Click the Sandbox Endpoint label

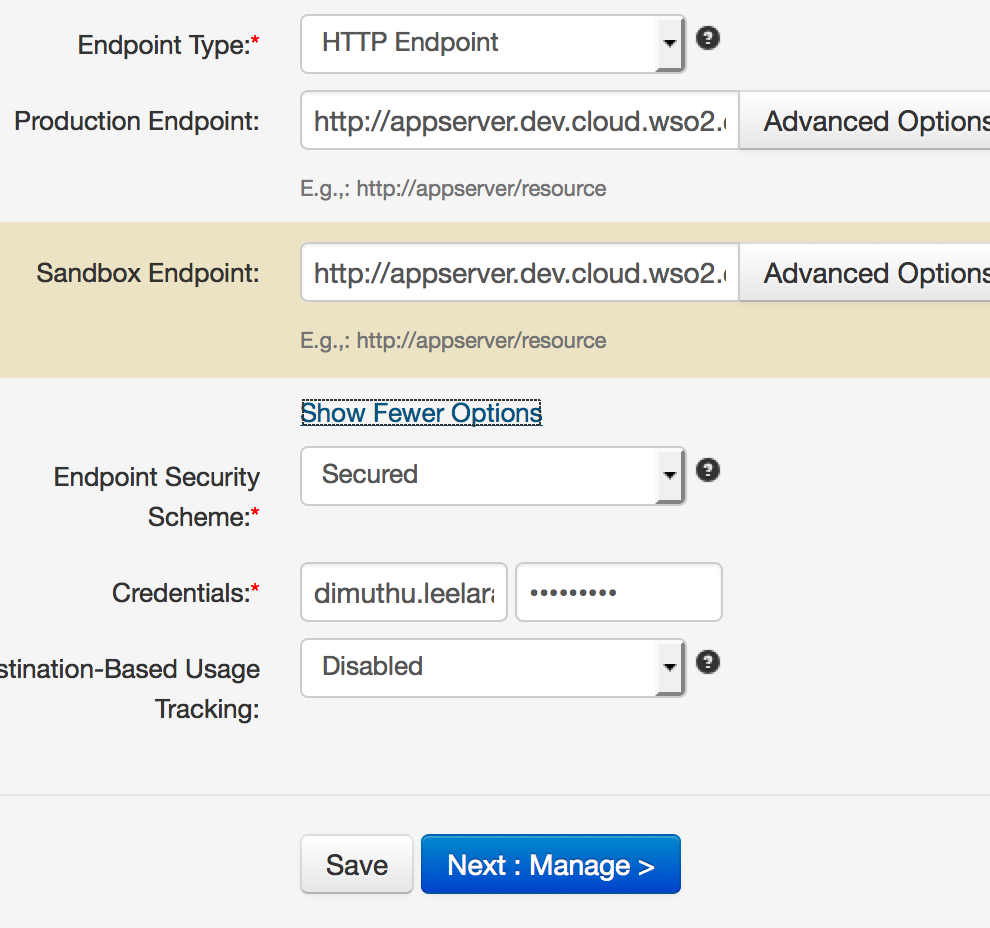pyautogui.click(x=148, y=274)
